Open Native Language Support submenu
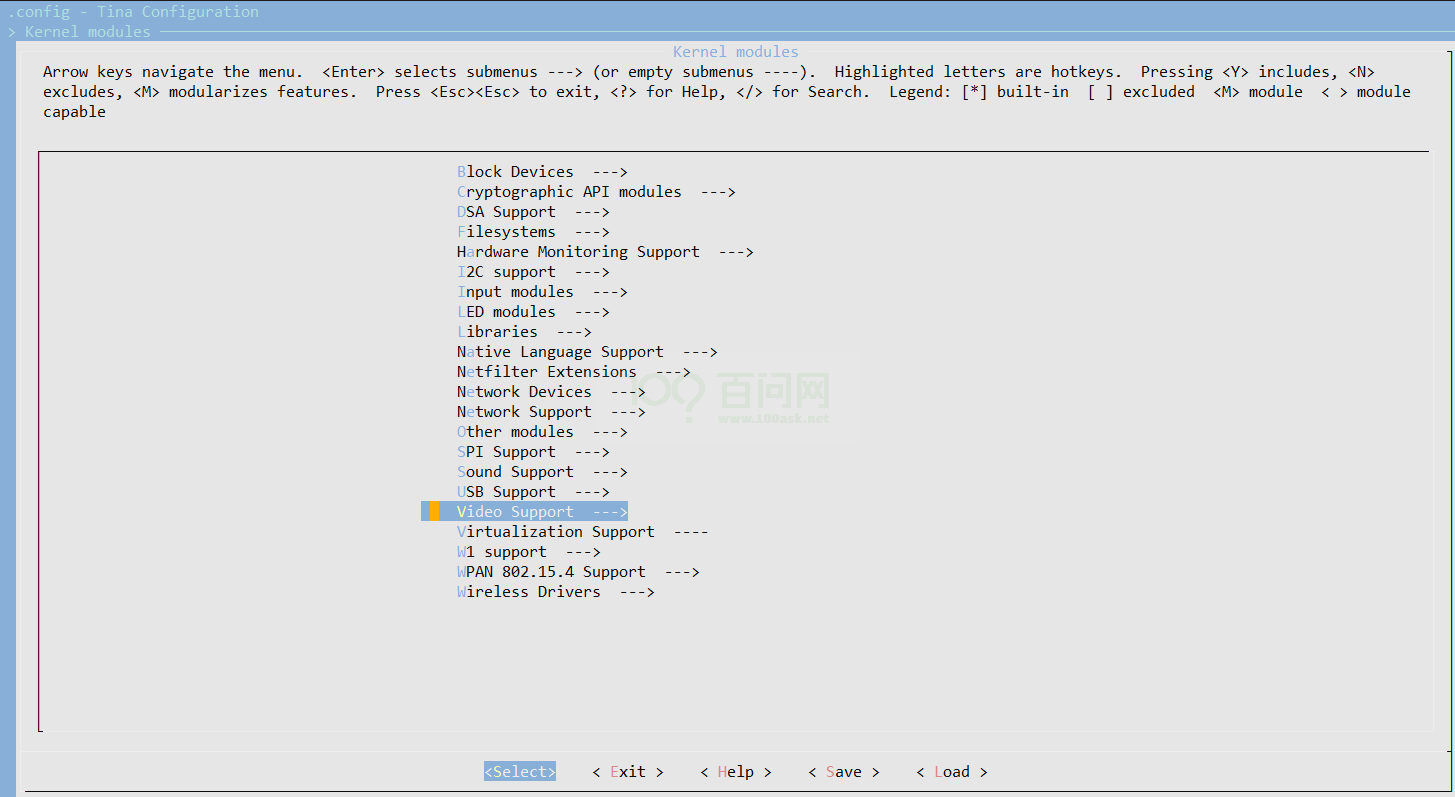Viewport: 1455px width, 797px height. 587,352
